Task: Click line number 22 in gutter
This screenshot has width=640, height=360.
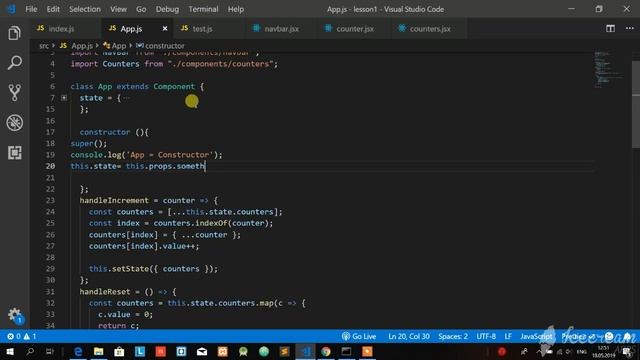Action: click(x=50, y=189)
